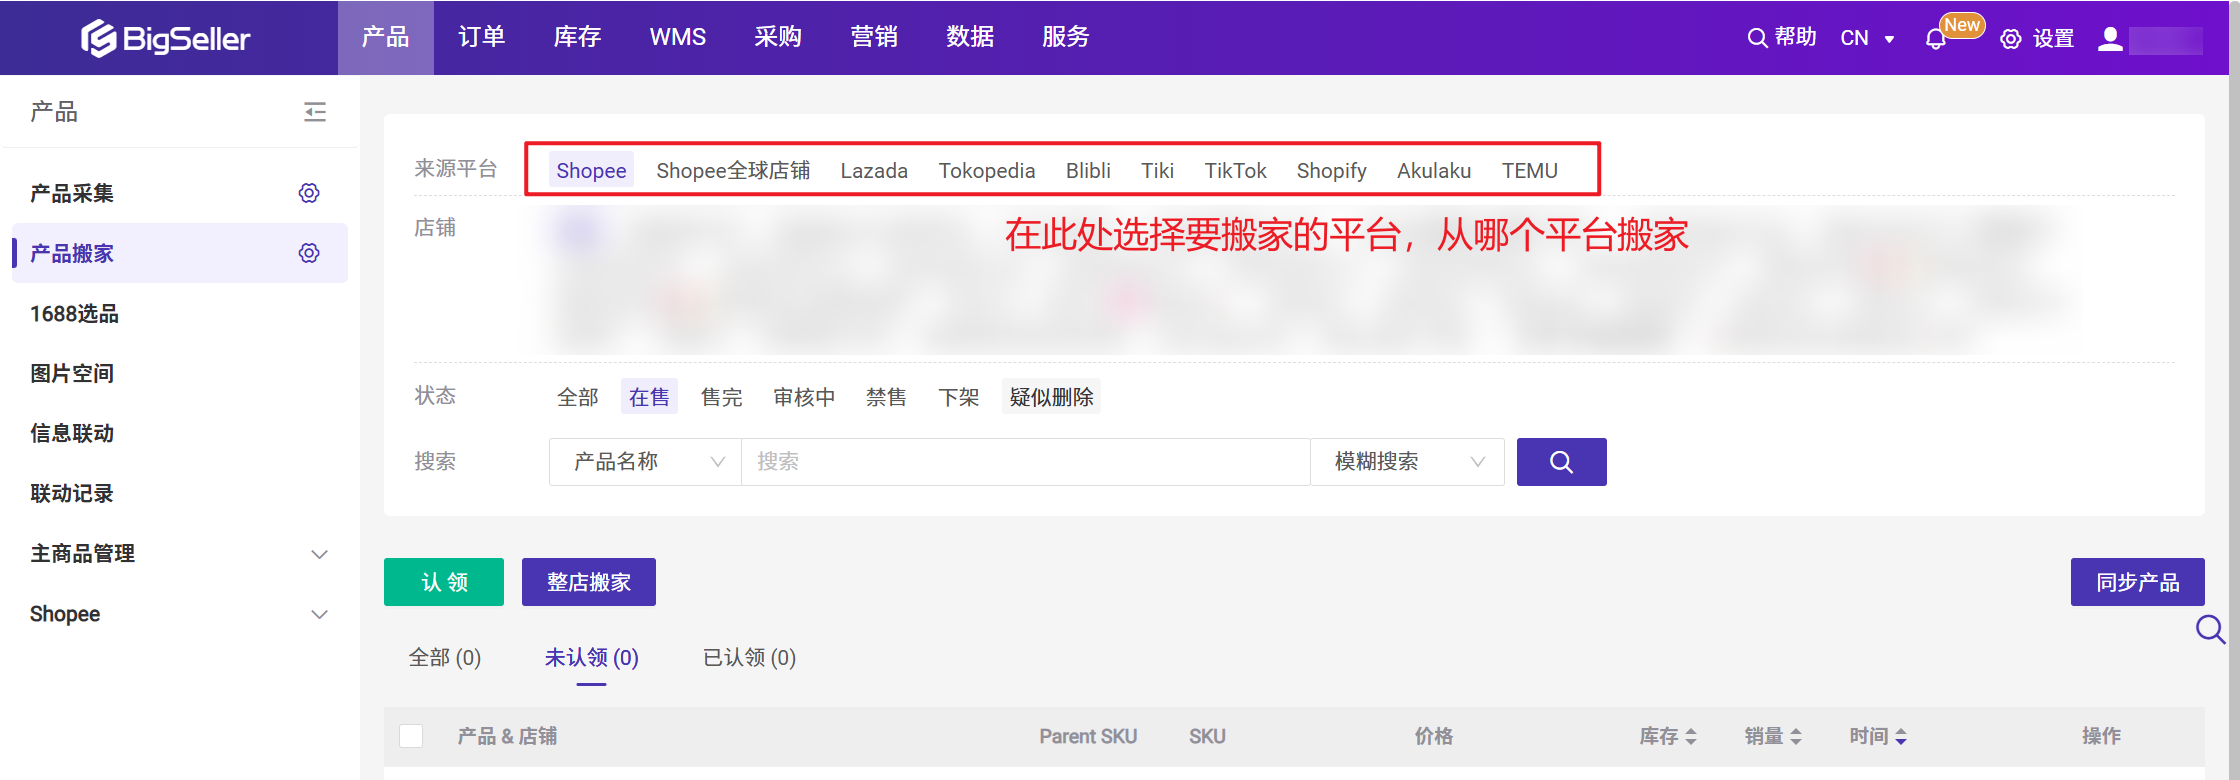Sort by 库存 column arrows
2240x780 pixels.
pyautogui.click(x=1691, y=736)
